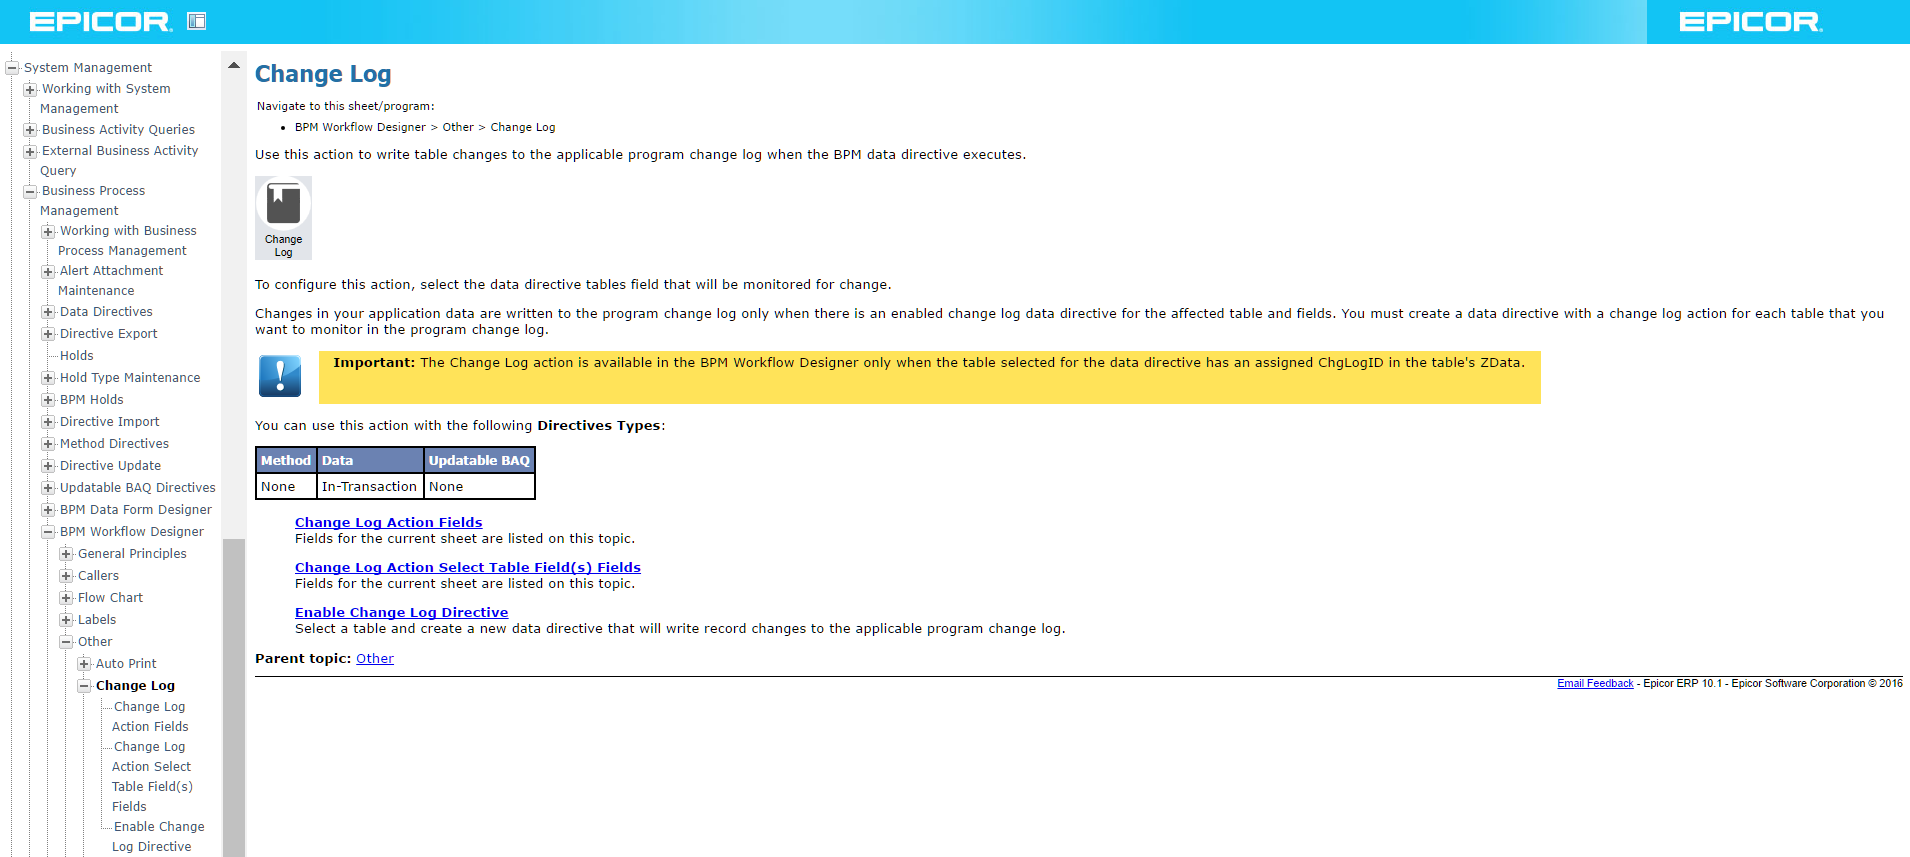Expand the Auto Print node
Image resolution: width=1910 pixels, height=857 pixels.
click(x=85, y=664)
